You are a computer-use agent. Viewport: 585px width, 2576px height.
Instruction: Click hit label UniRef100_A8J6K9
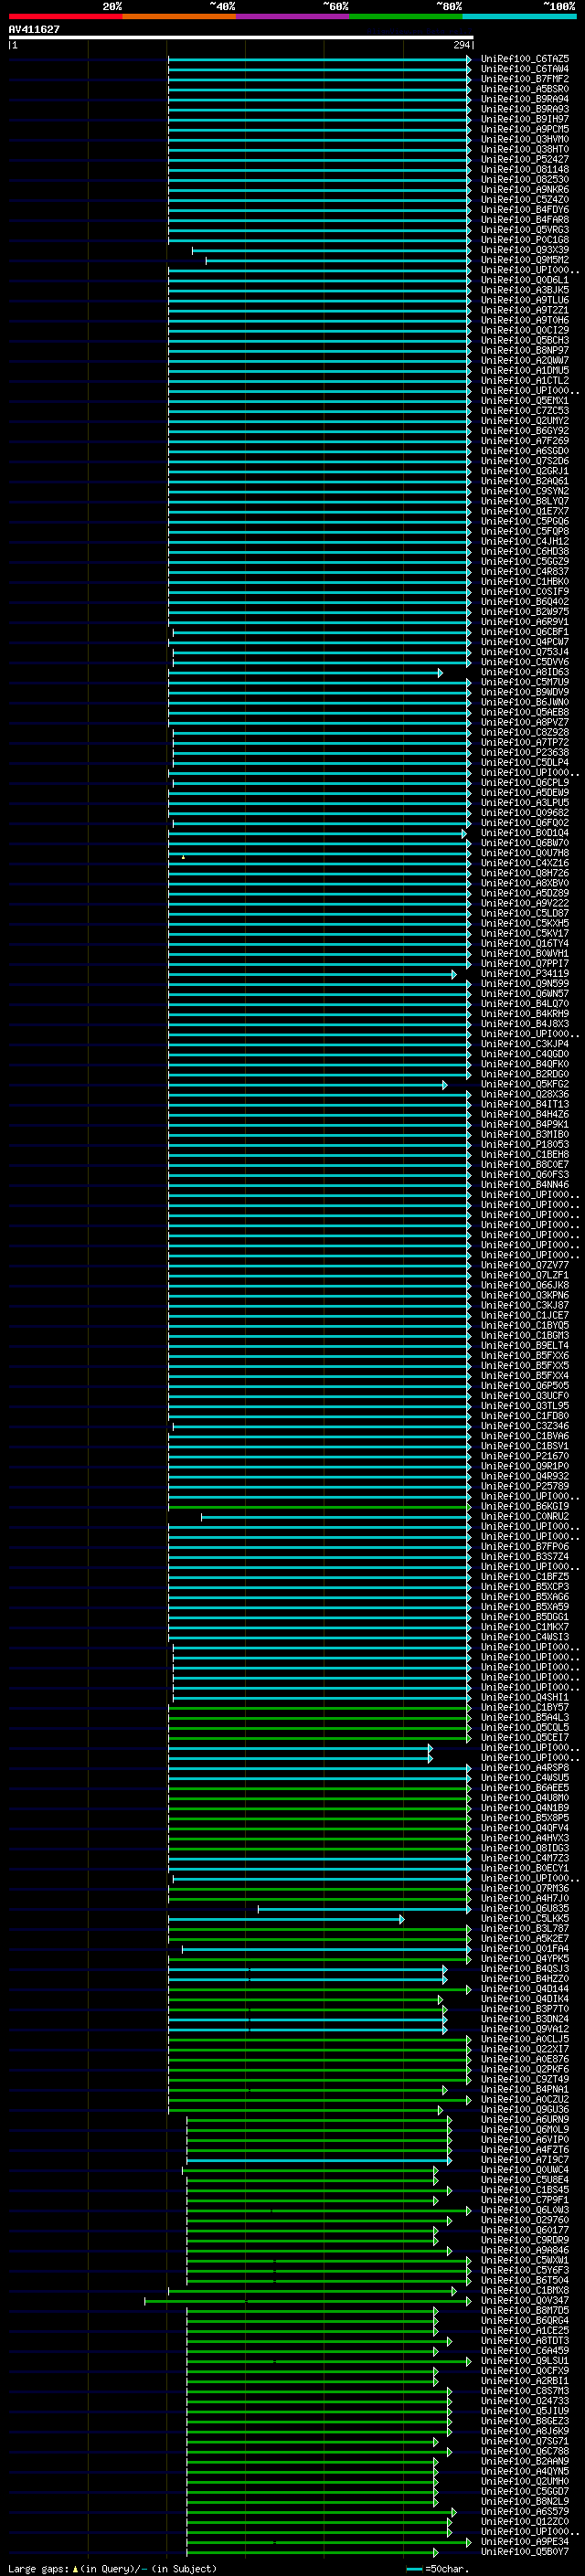(525, 2431)
